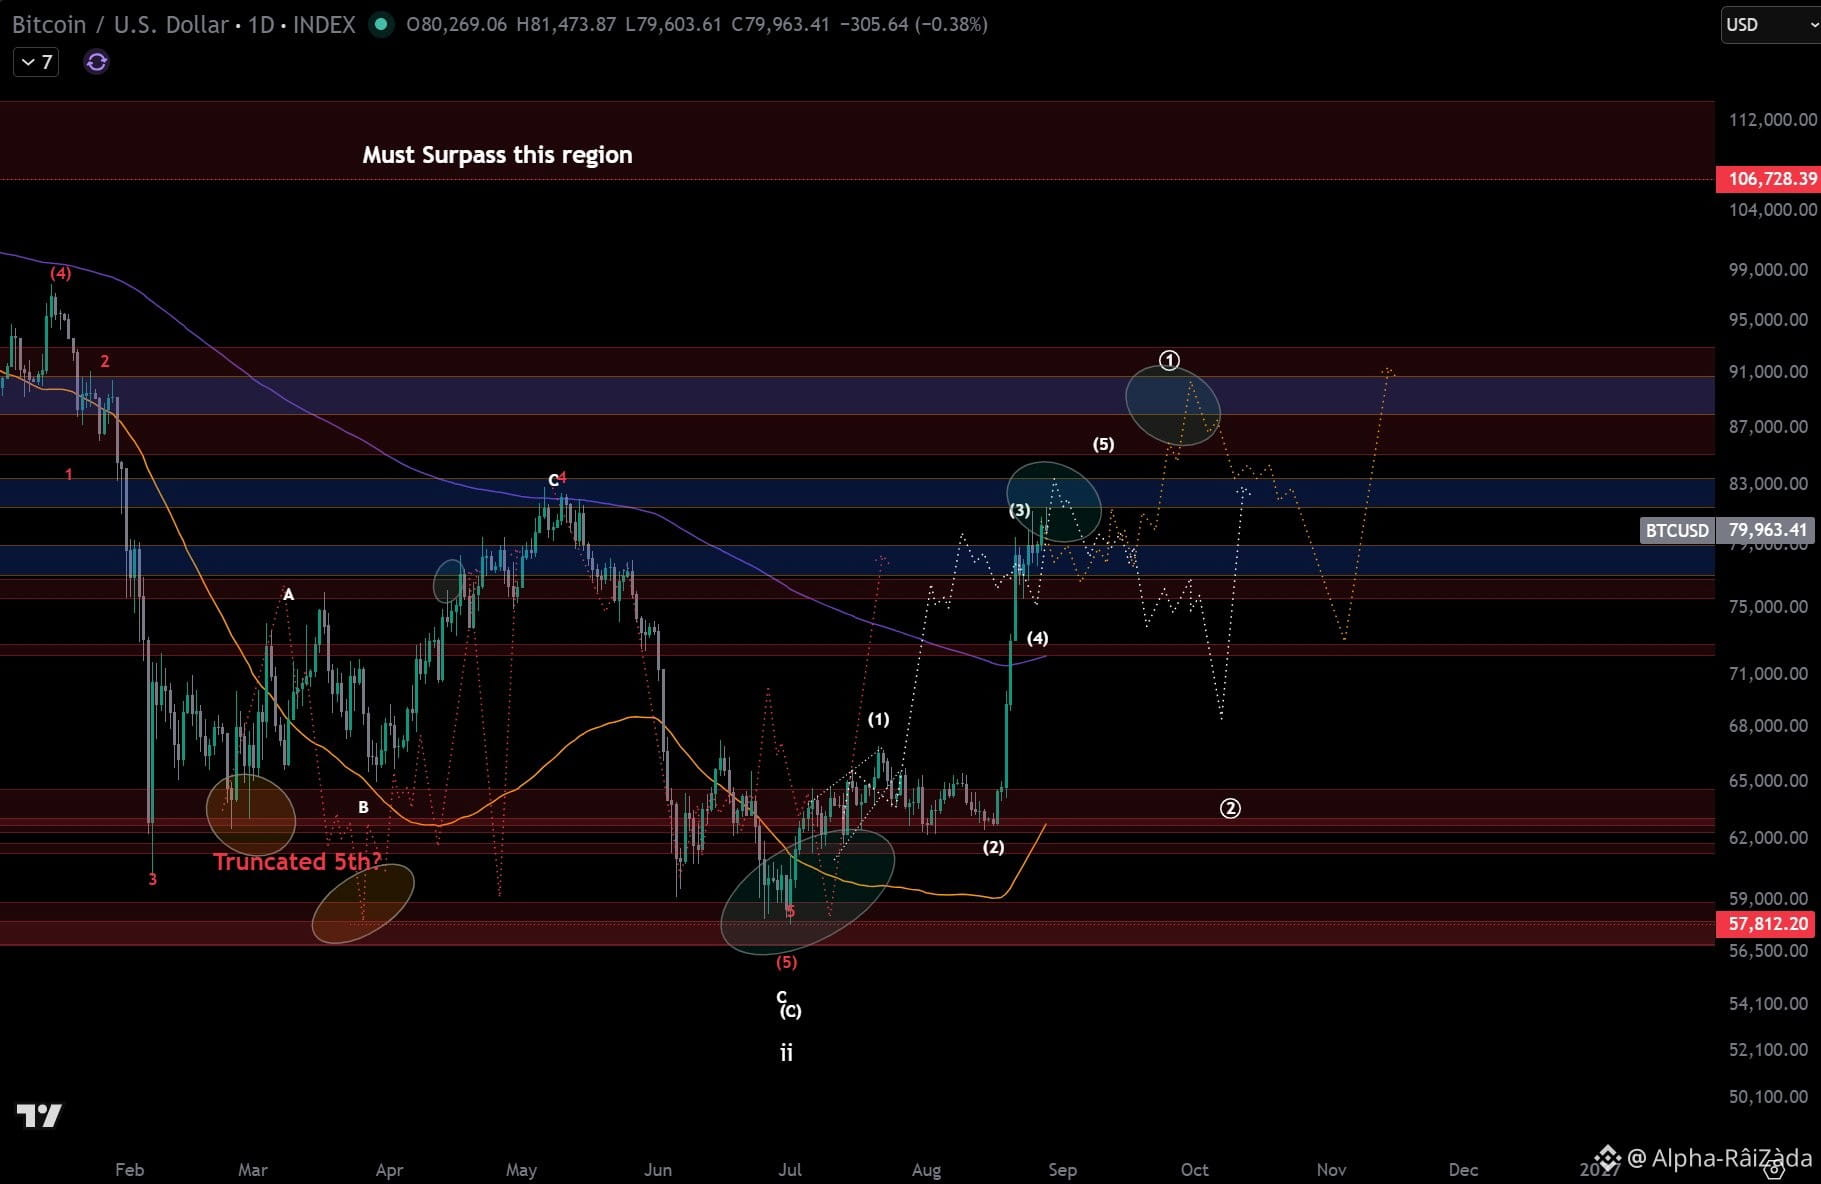The height and width of the screenshot is (1184, 1821).
Task: Click the Feb label on the time axis
Action: coord(130,1170)
